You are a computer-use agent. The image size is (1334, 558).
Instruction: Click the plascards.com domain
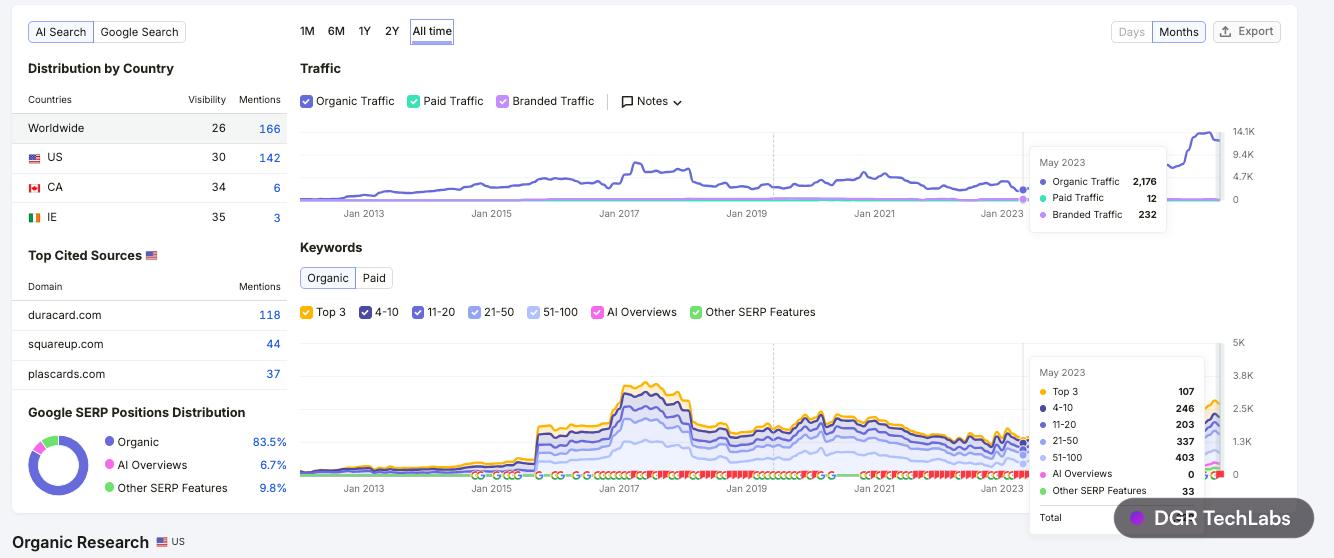(x=66, y=374)
